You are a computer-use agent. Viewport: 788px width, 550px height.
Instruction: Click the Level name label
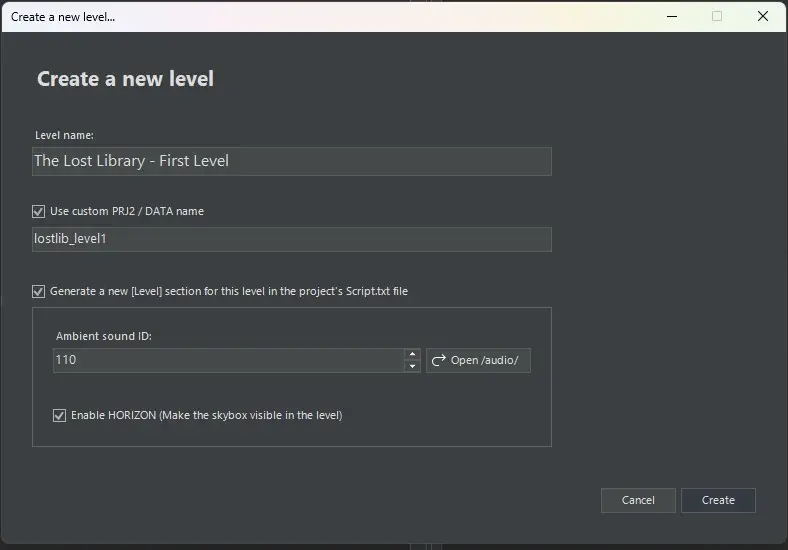[x=64, y=135]
